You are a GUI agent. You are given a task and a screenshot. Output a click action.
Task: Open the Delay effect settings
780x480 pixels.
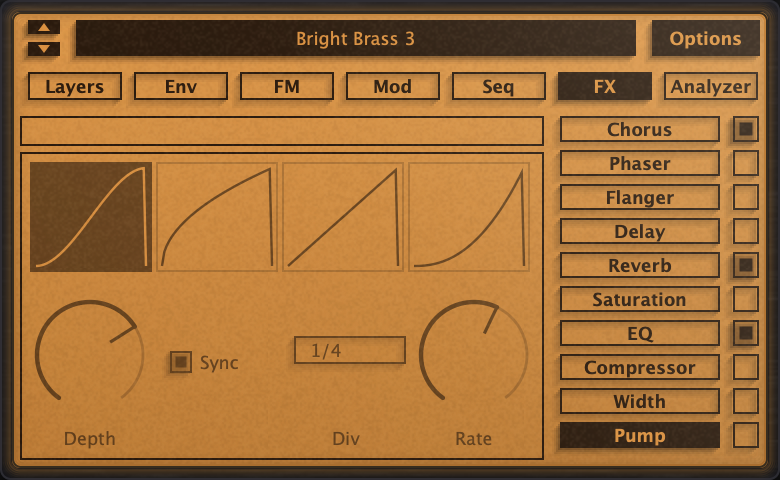coord(639,231)
